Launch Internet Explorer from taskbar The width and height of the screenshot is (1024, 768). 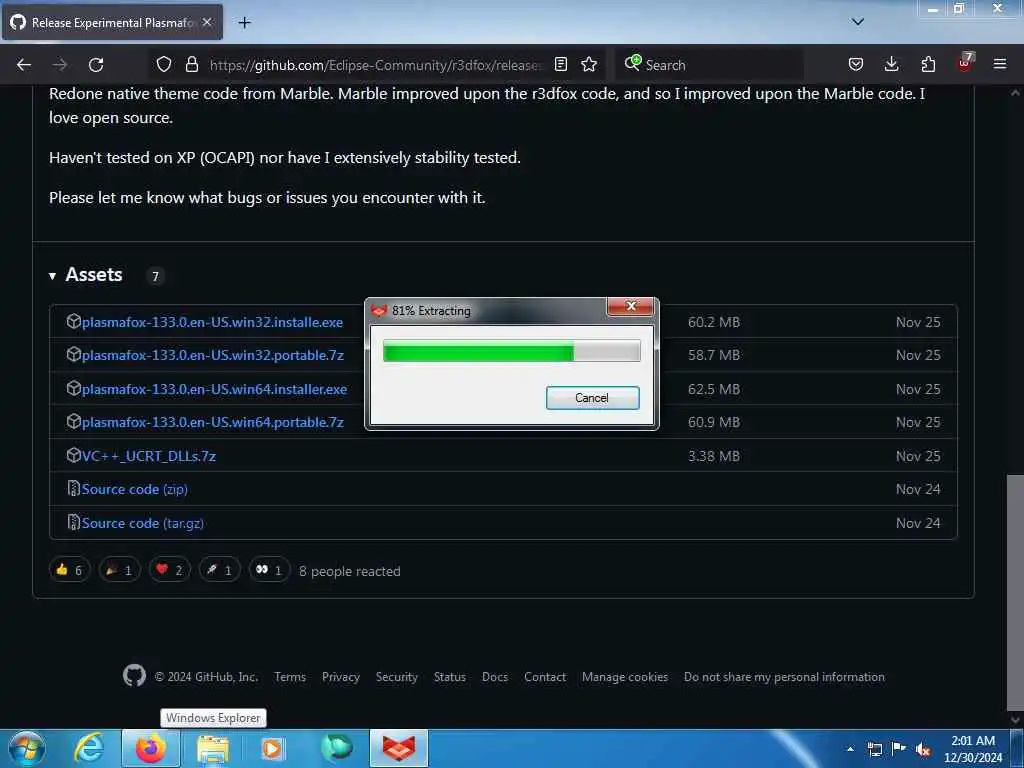[x=89, y=748]
